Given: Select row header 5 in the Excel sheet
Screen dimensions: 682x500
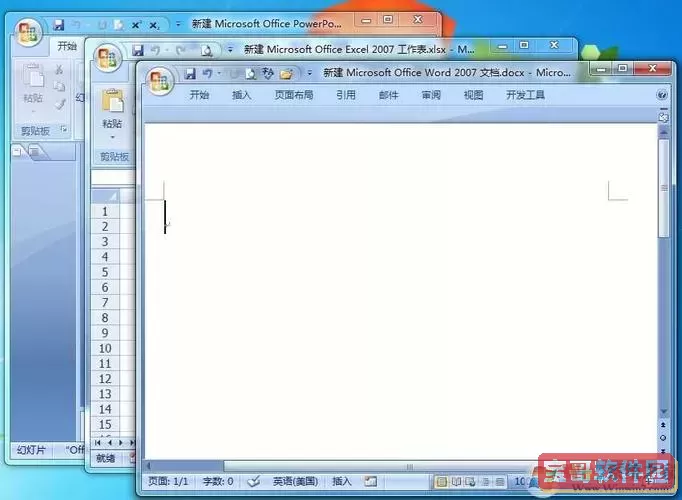Looking at the screenshot, I should point(105,272).
